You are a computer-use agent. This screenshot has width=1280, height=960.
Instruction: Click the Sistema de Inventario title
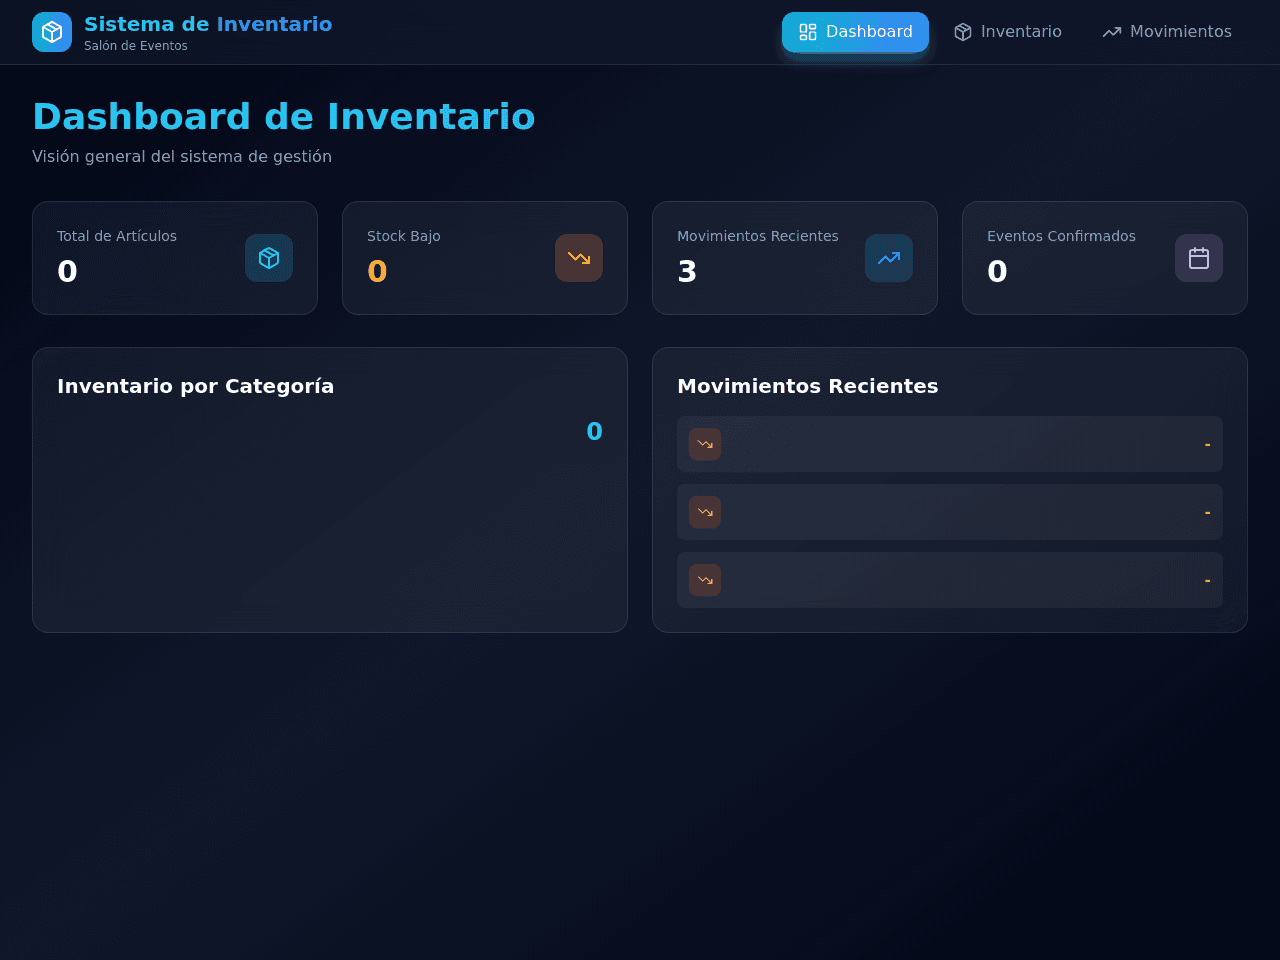208,24
